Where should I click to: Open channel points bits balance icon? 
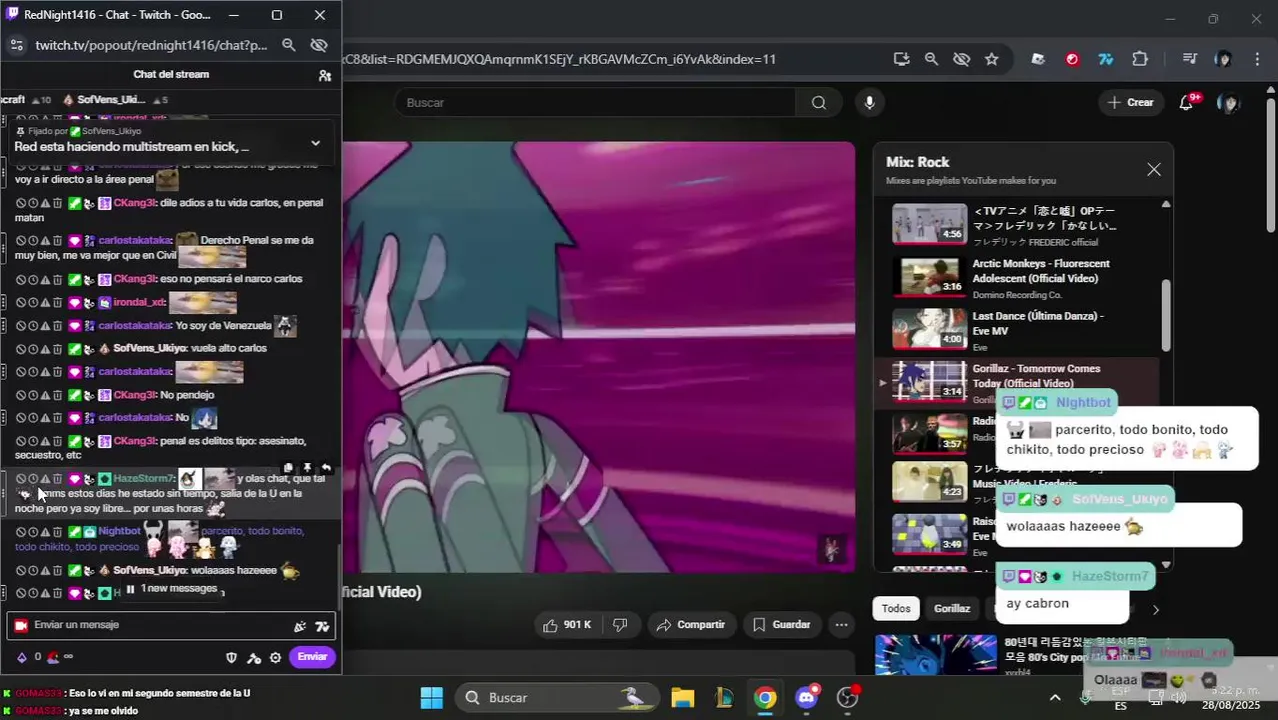coord(22,657)
